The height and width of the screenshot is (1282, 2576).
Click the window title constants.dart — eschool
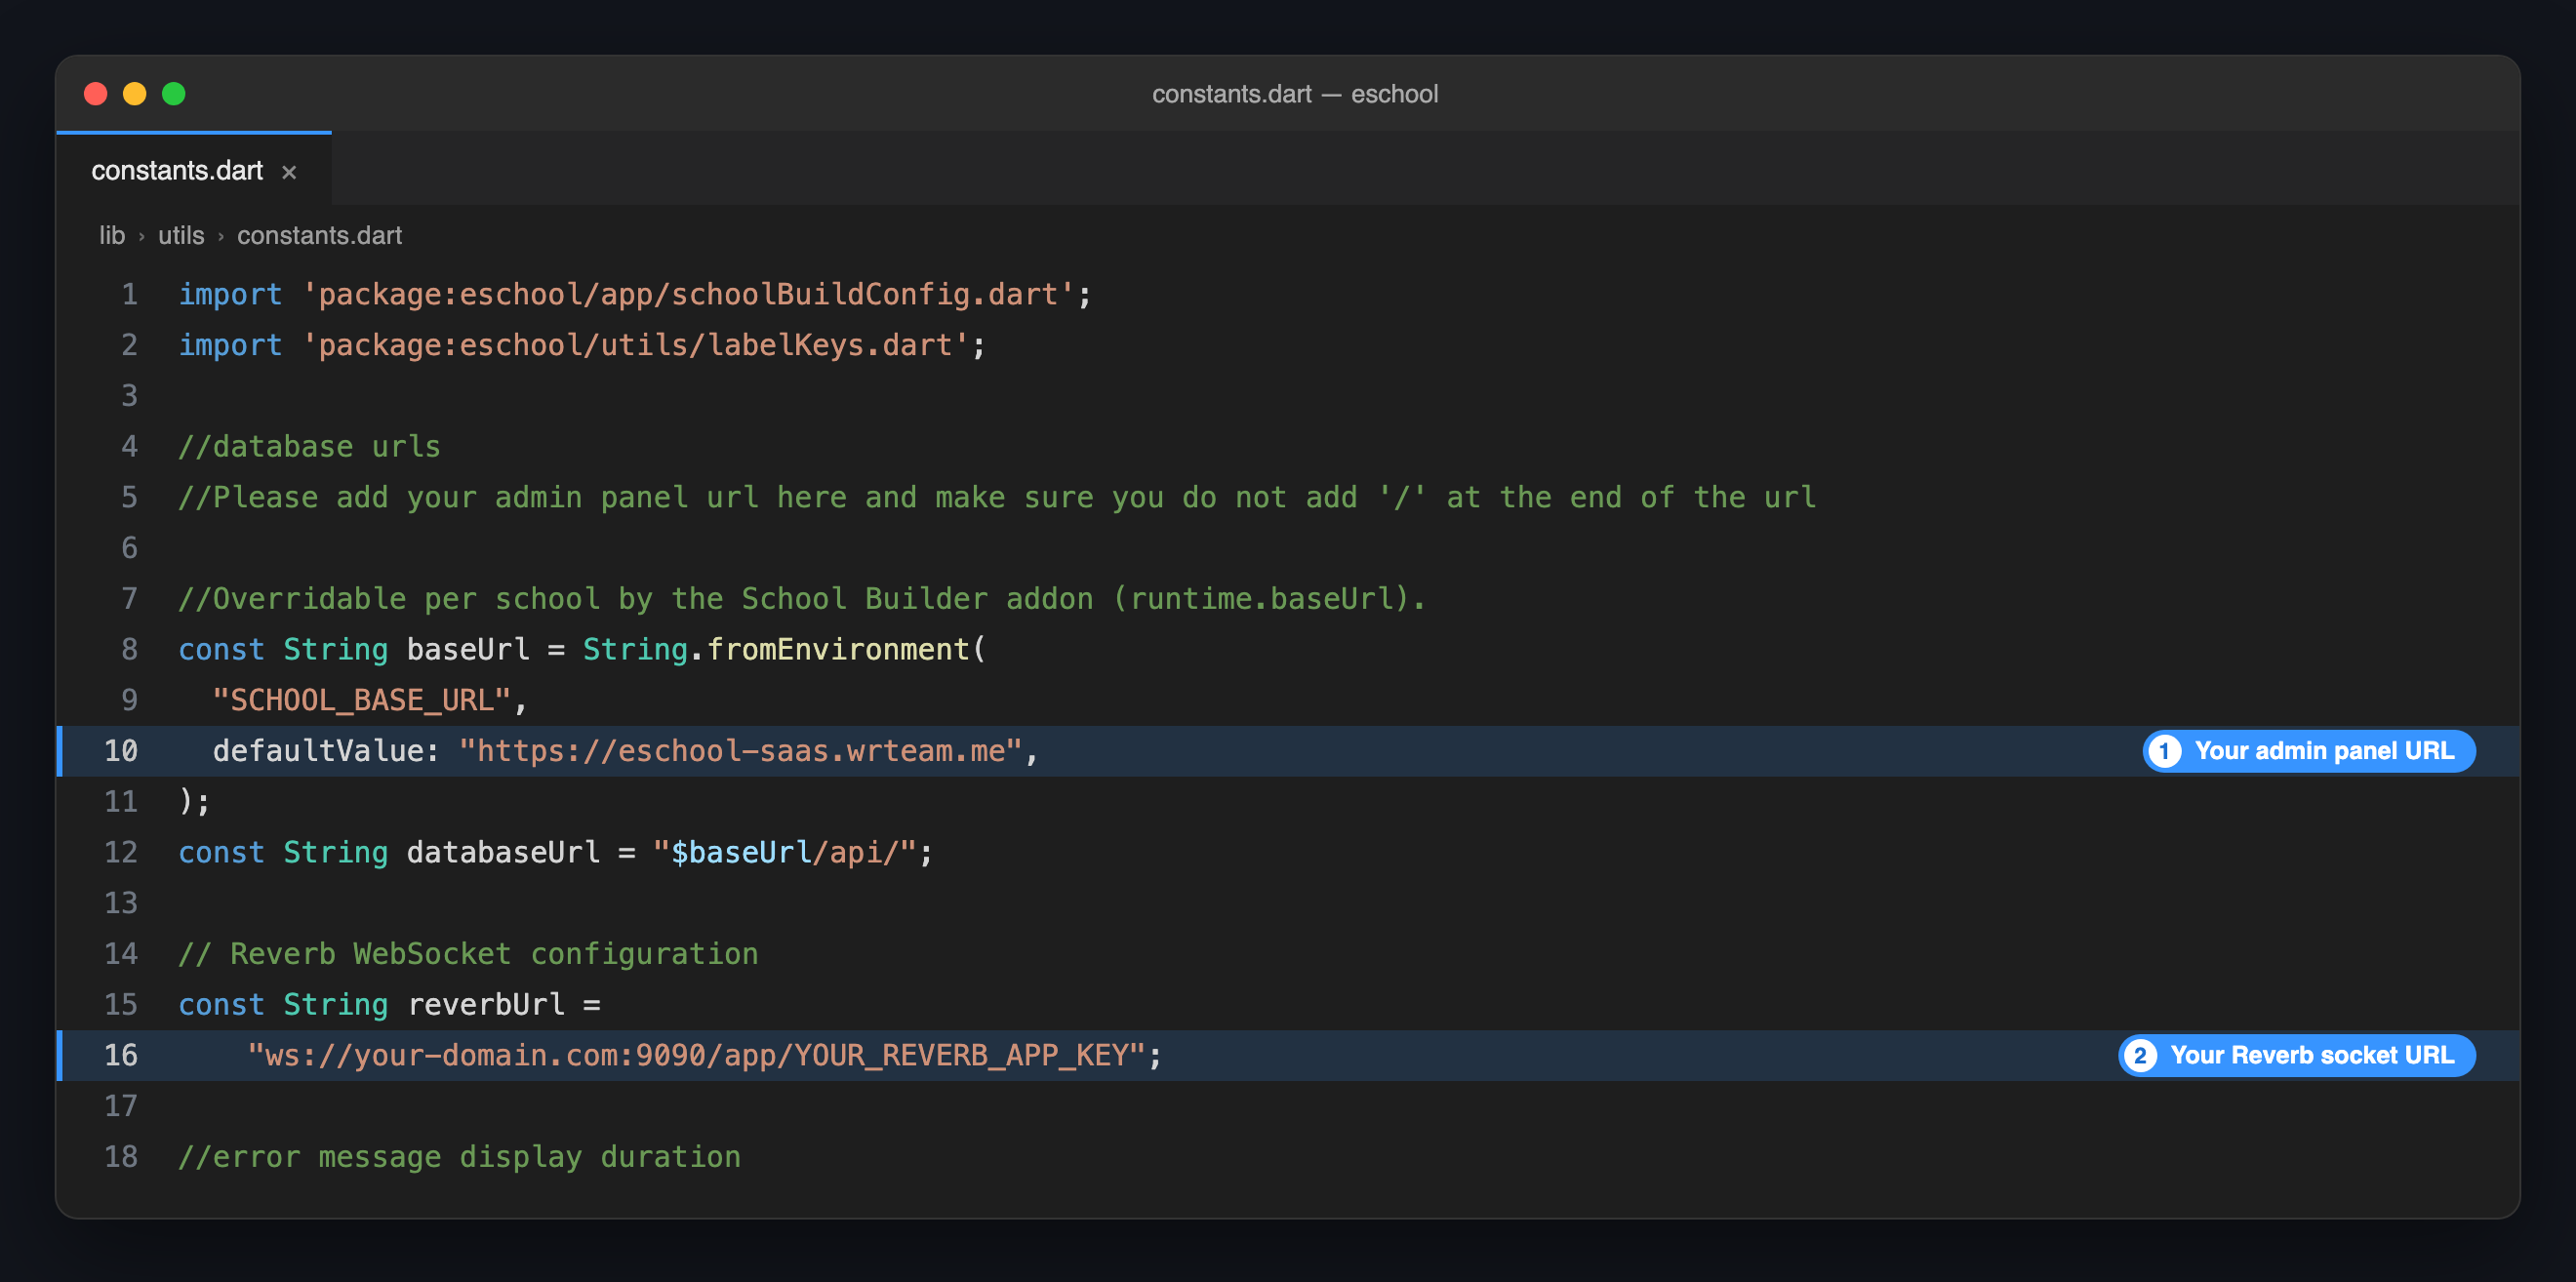[x=1295, y=94]
